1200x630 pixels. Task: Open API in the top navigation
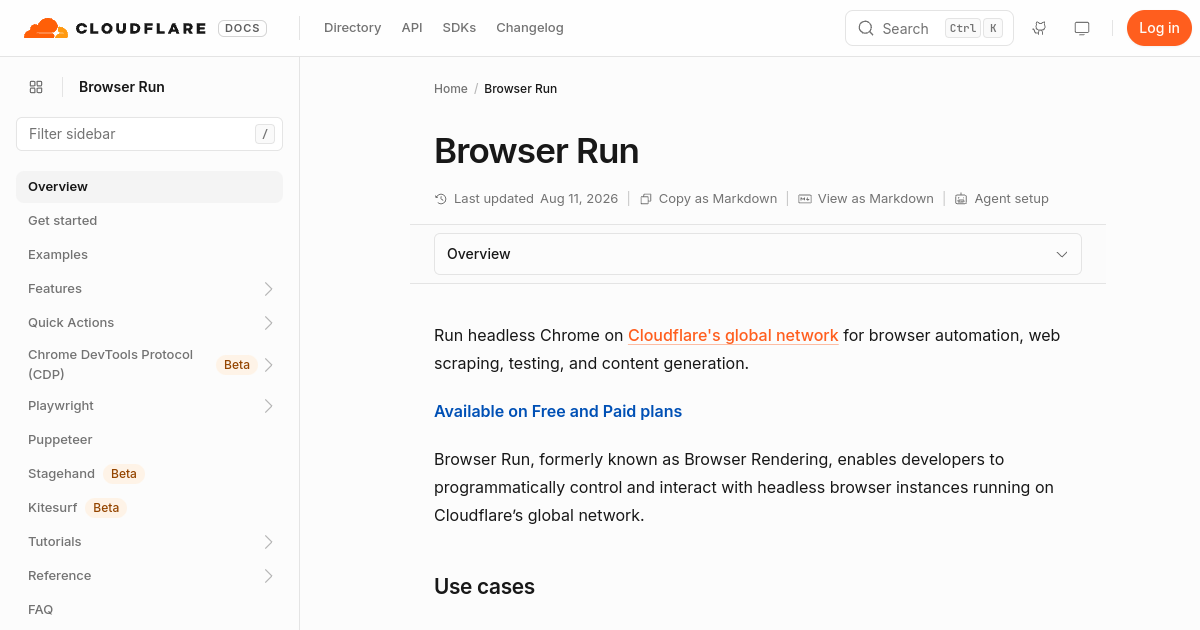coord(412,28)
